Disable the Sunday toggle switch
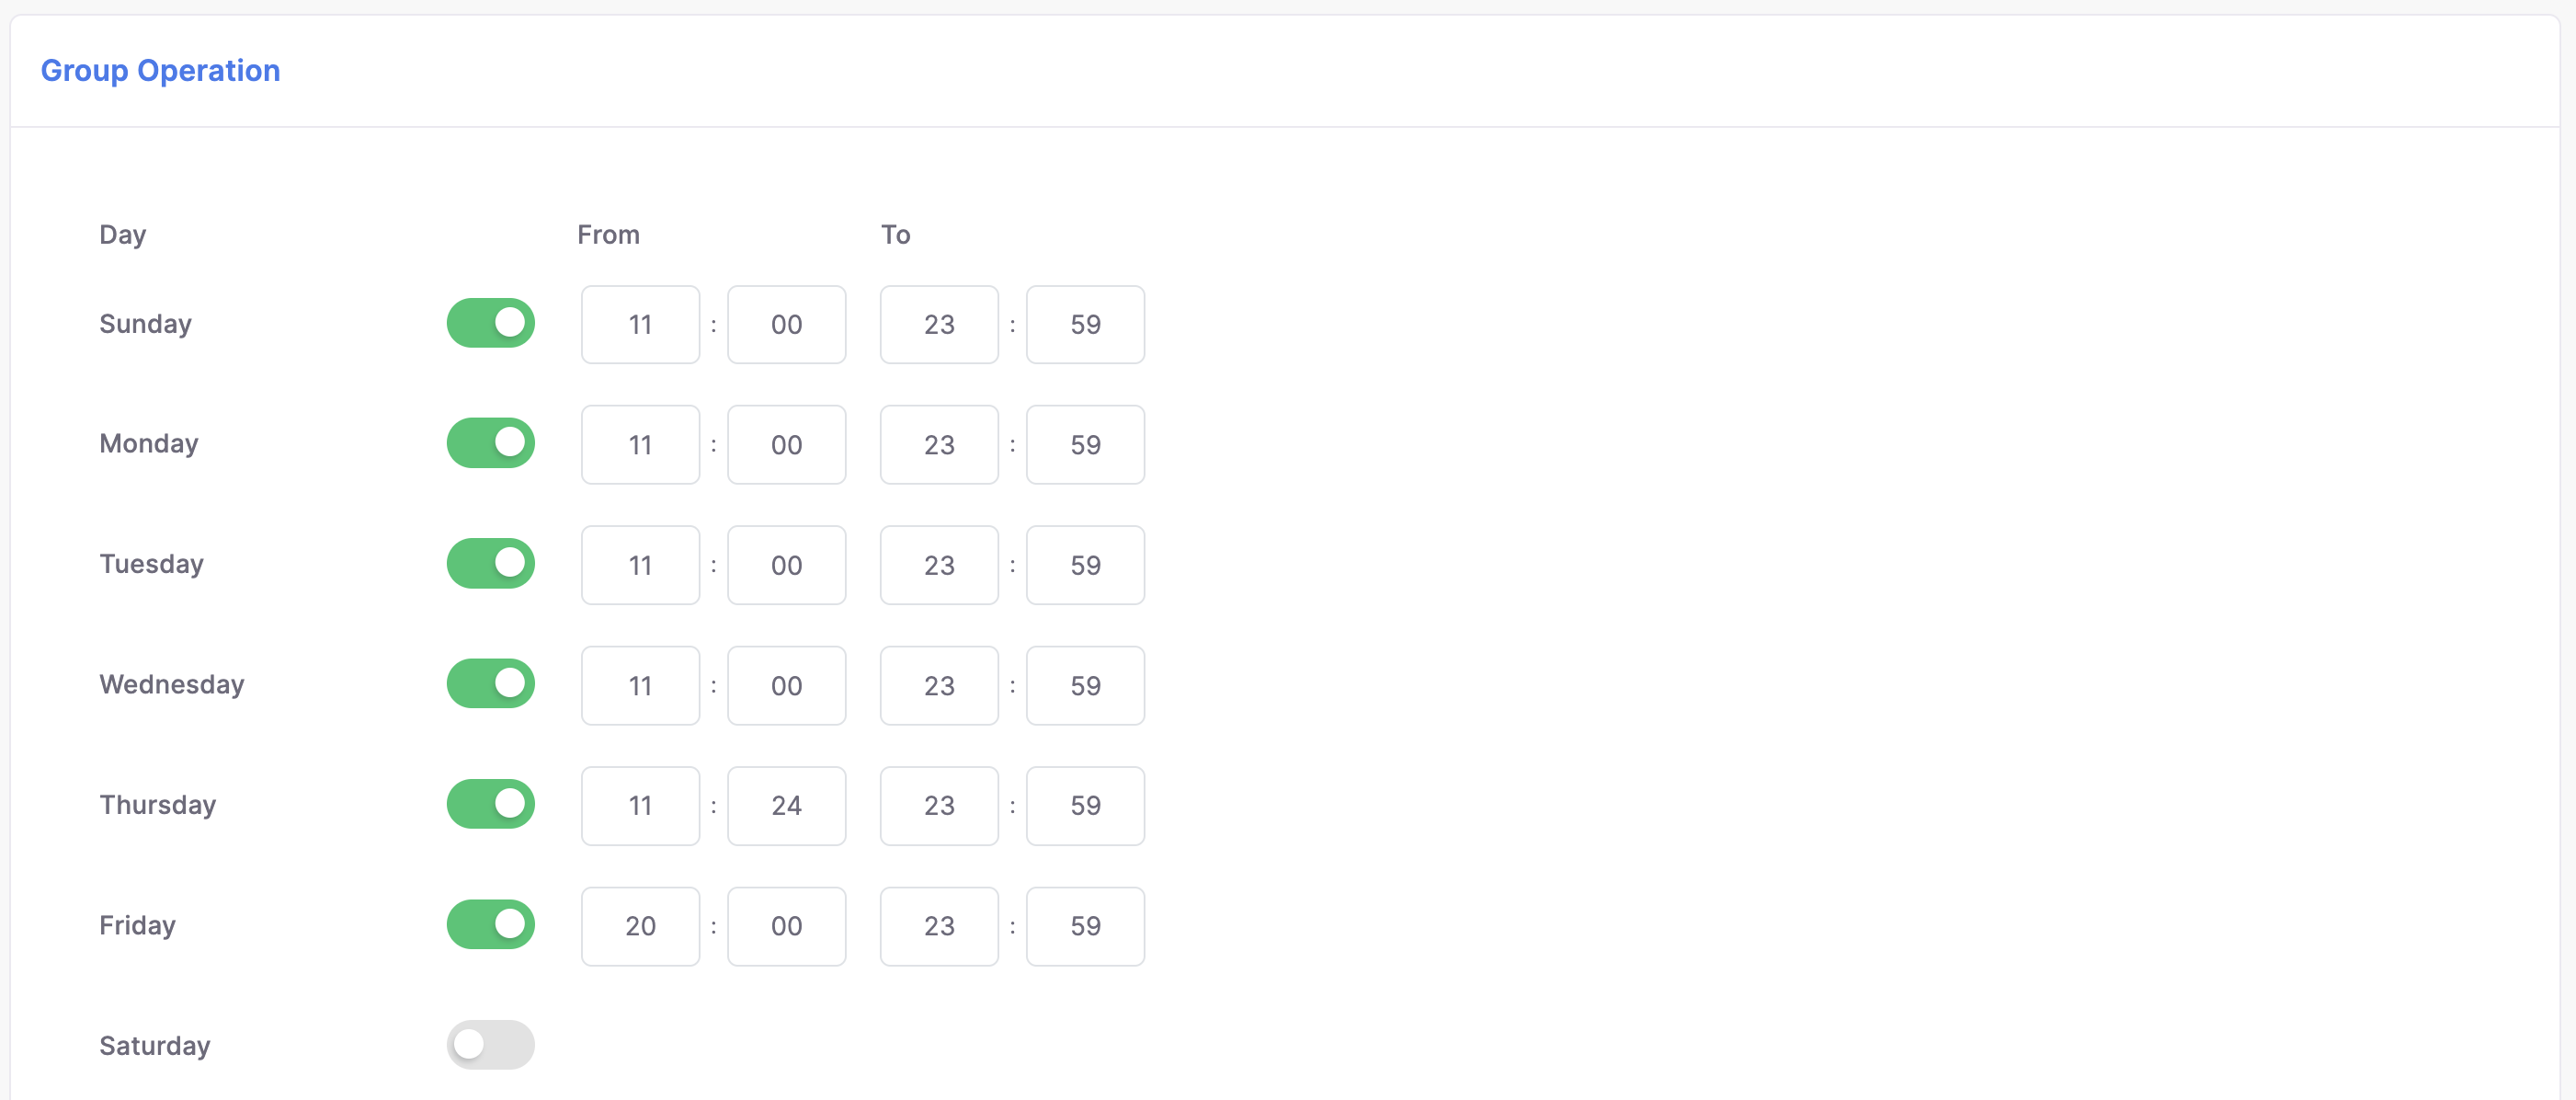This screenshot has width=2576, height=1100. 490,323
